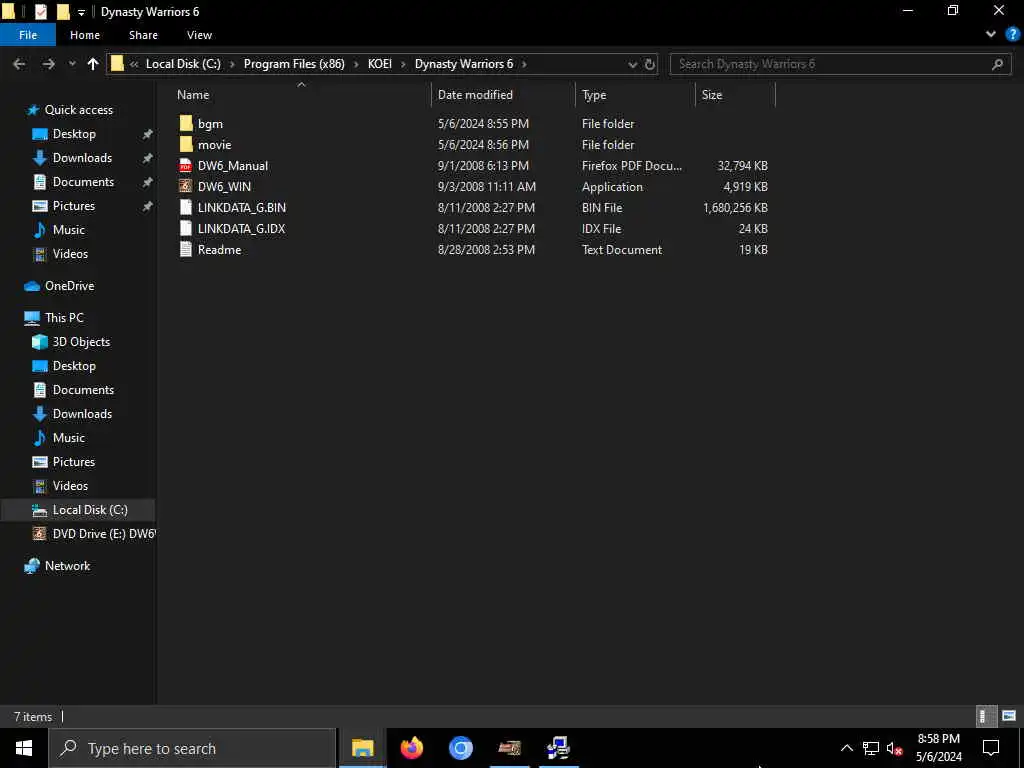Open the Explorer Help question mark
This screenshot has height=768, width=1024.
(x=1012, y=34)
